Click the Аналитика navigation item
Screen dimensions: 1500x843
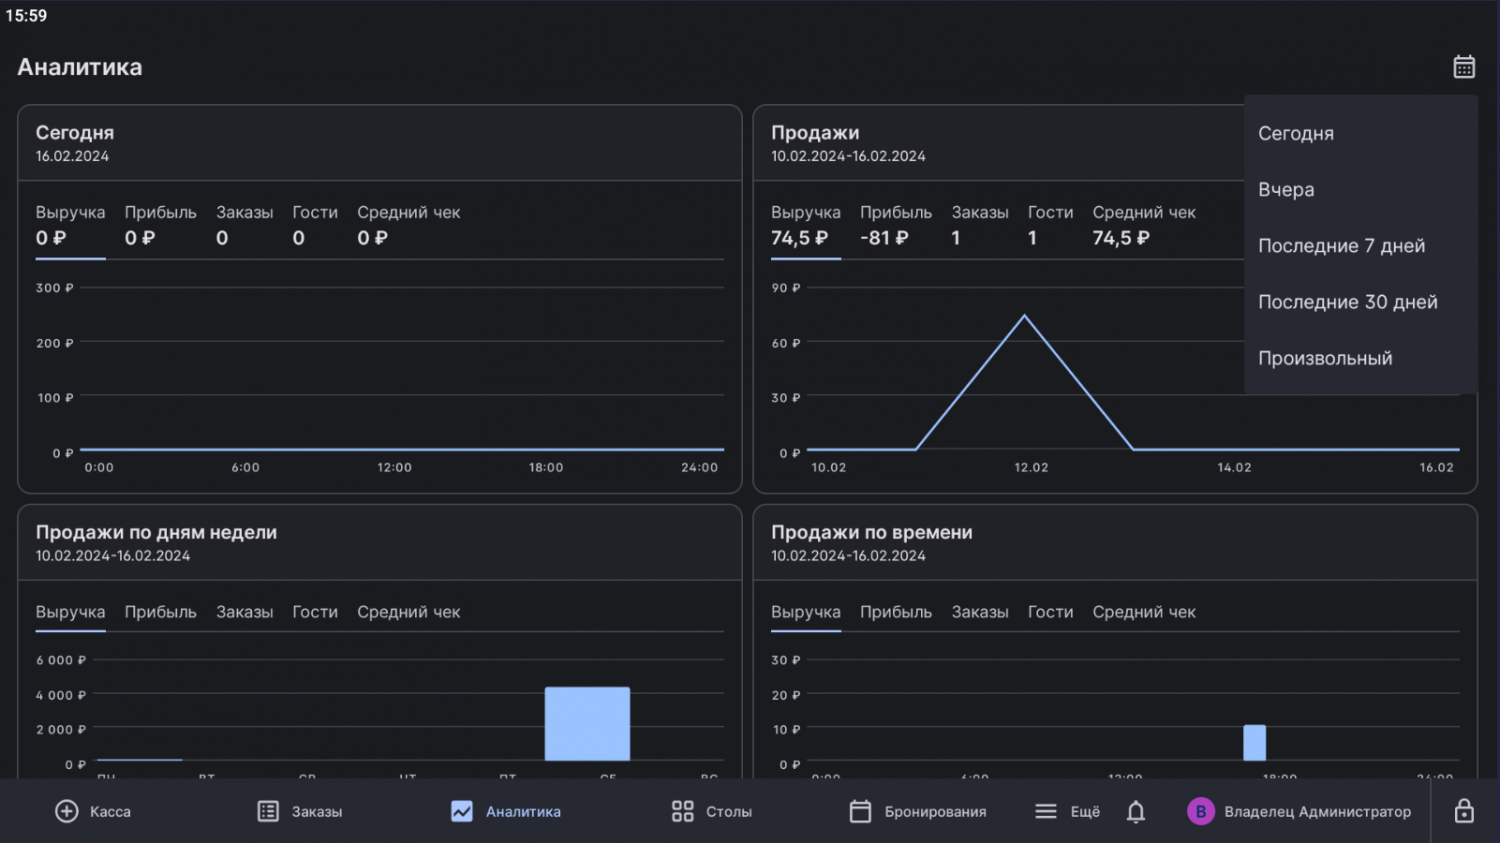[505, 812]
